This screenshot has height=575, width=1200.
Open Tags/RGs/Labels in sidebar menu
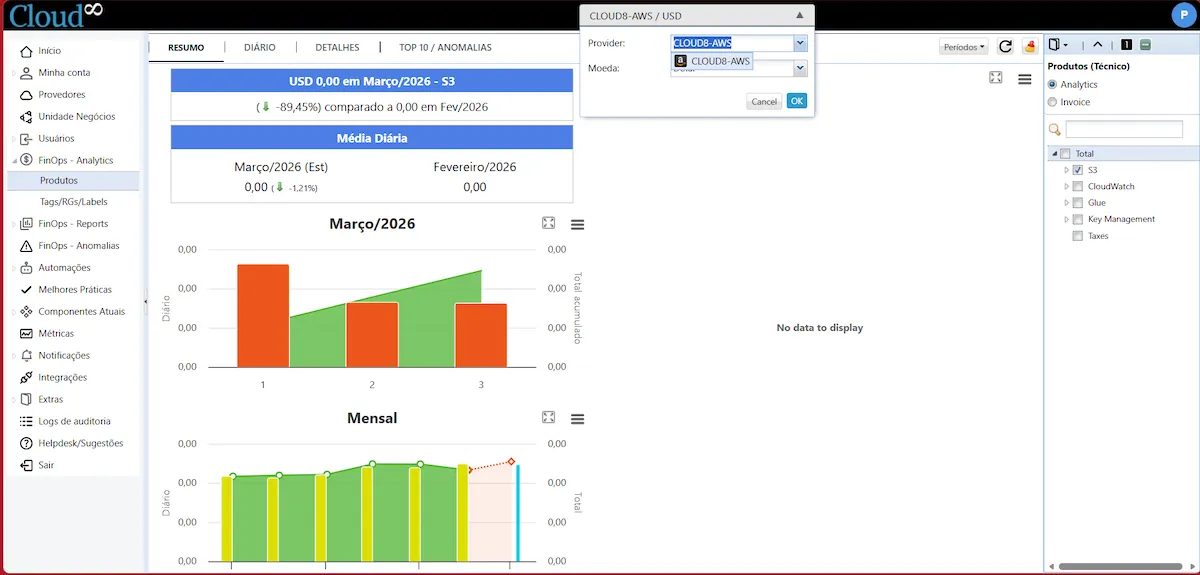73,202
